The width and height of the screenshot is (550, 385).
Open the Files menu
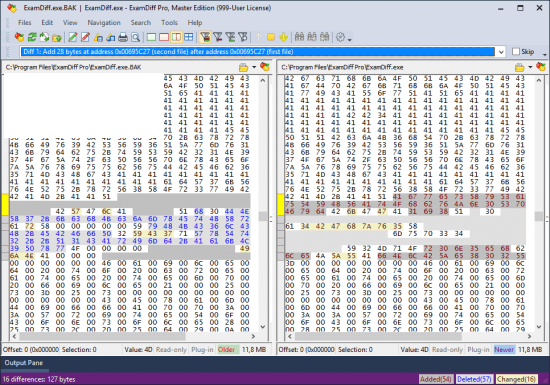[x=25, y=22]
